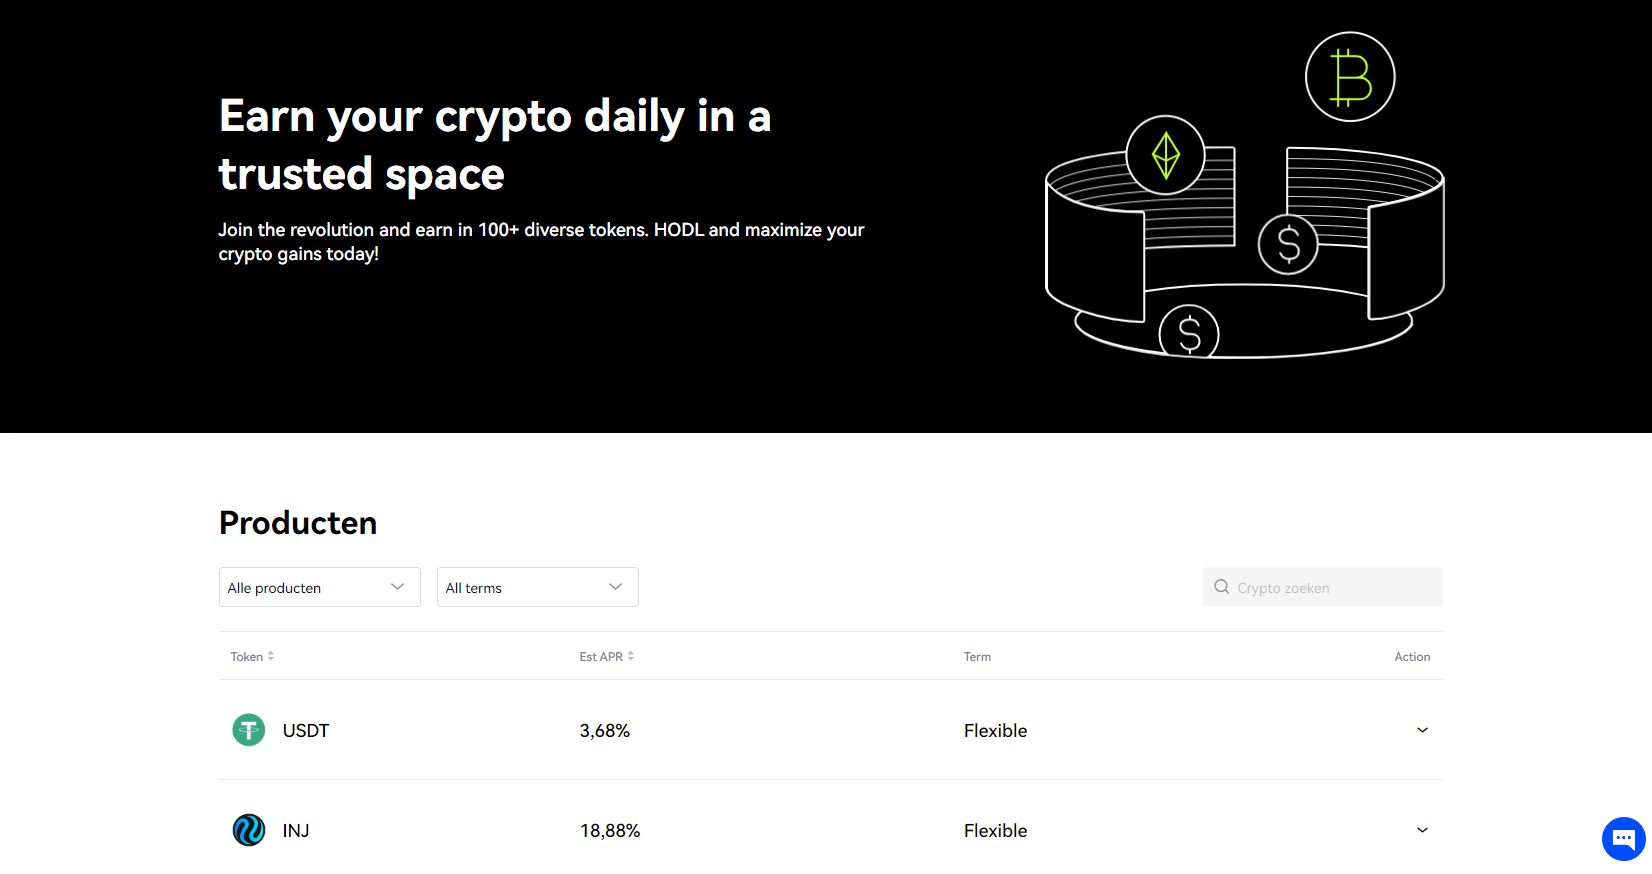Image resolution: width=1652 pixels, height=874 pixels.
Task: Select the INJ token name
Action: 296,831
